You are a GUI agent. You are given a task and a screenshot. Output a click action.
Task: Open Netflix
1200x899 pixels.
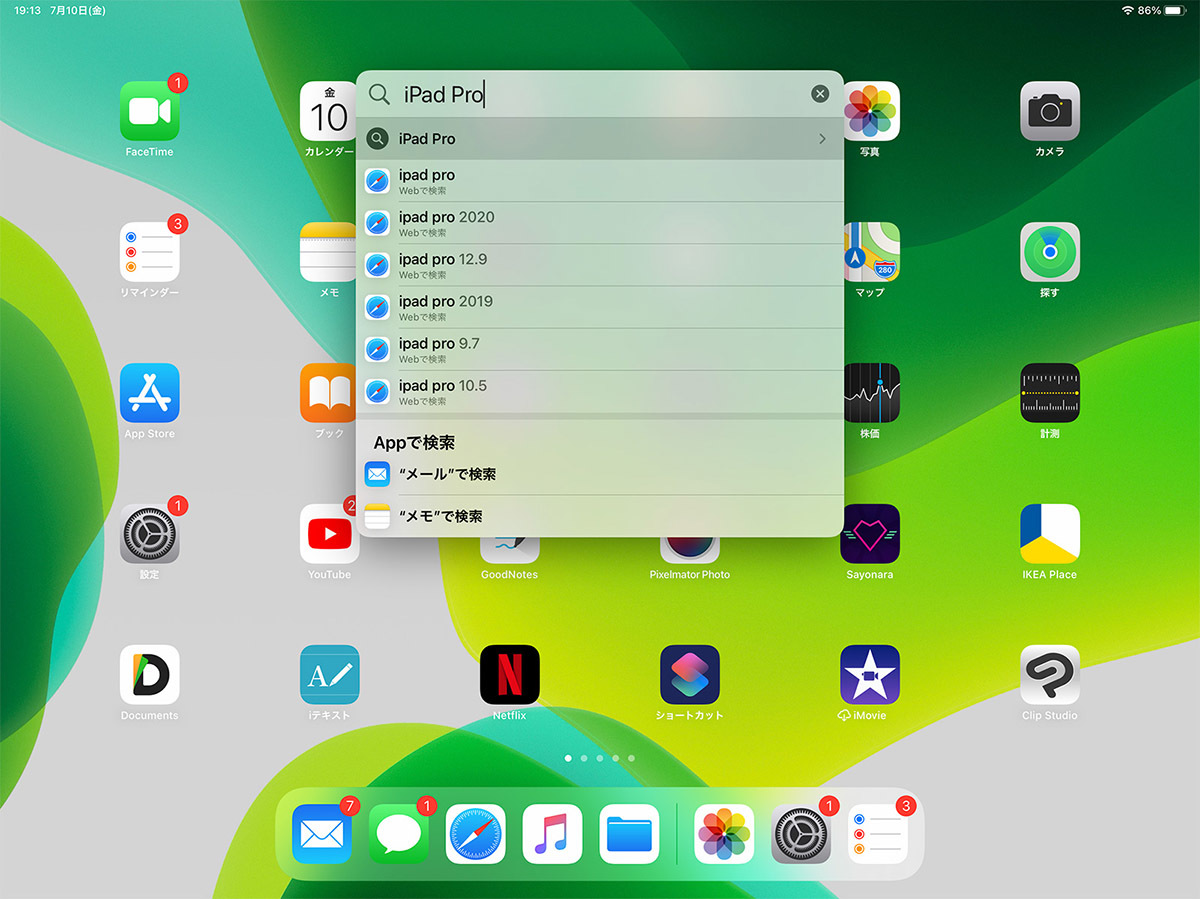(509, 675)
